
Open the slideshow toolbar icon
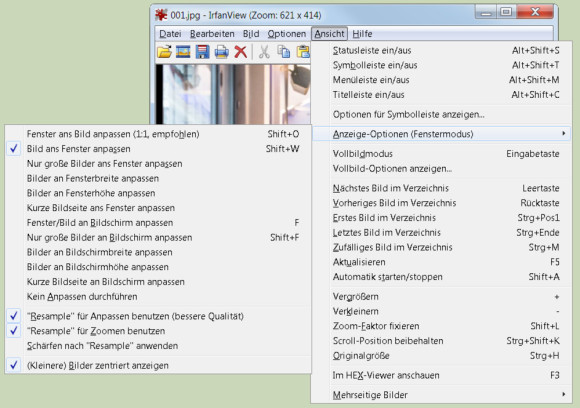[x=183, y=52]
